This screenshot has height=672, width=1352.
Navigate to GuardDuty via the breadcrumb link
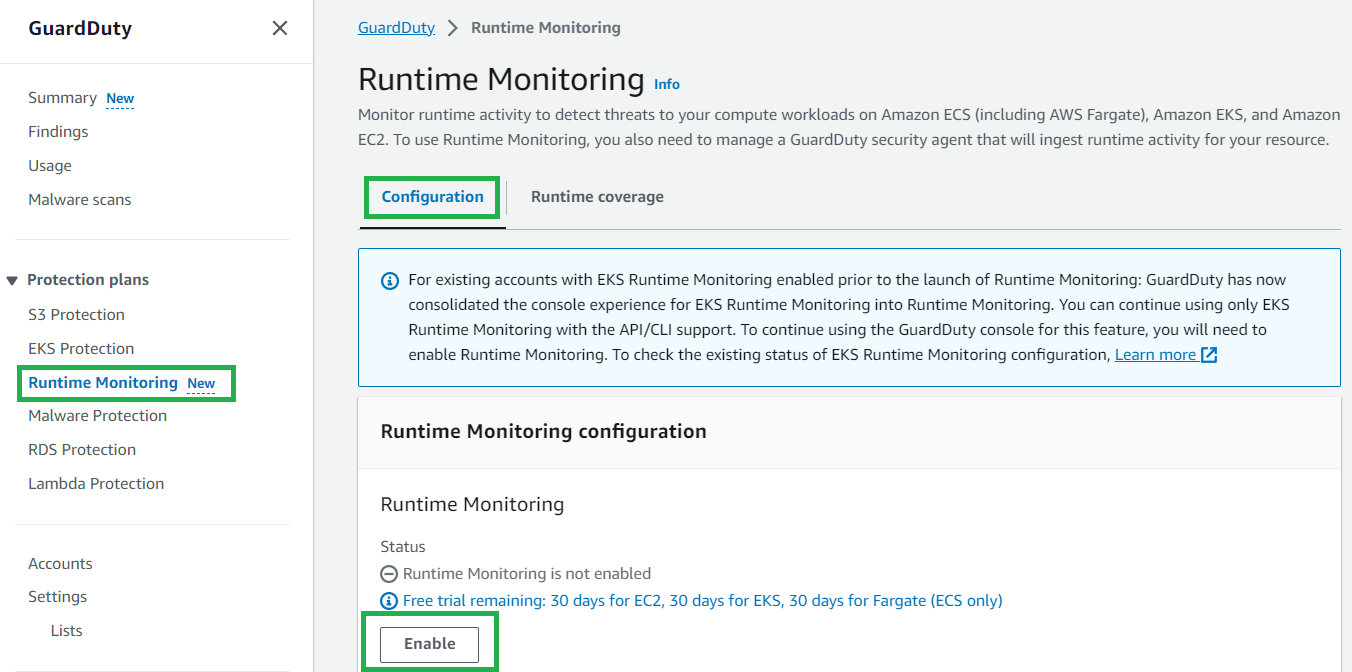pos(395,27)
